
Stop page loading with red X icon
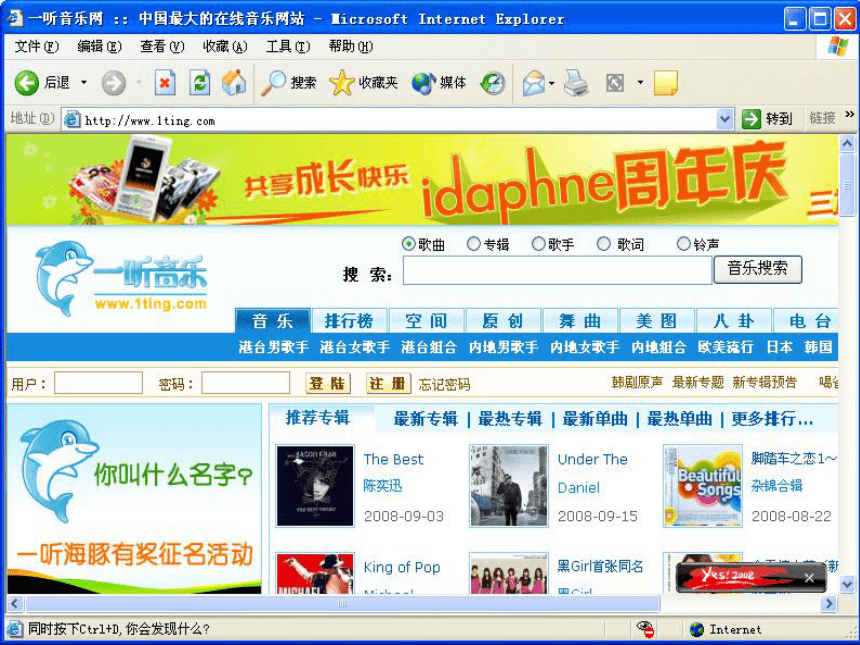[165, 83]
